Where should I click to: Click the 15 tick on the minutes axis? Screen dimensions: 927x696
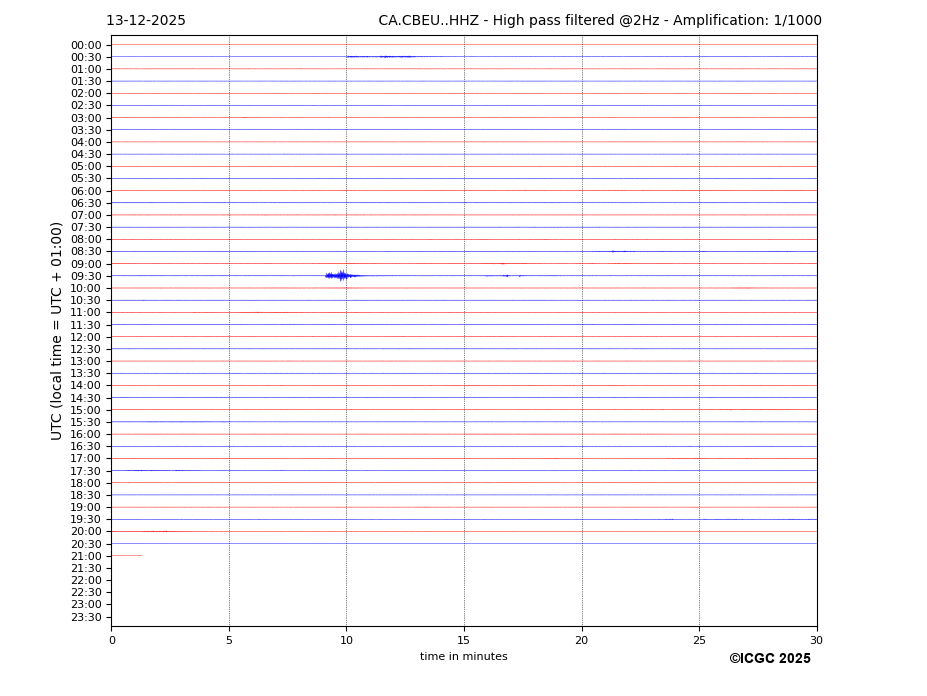[x=464, y=640]
